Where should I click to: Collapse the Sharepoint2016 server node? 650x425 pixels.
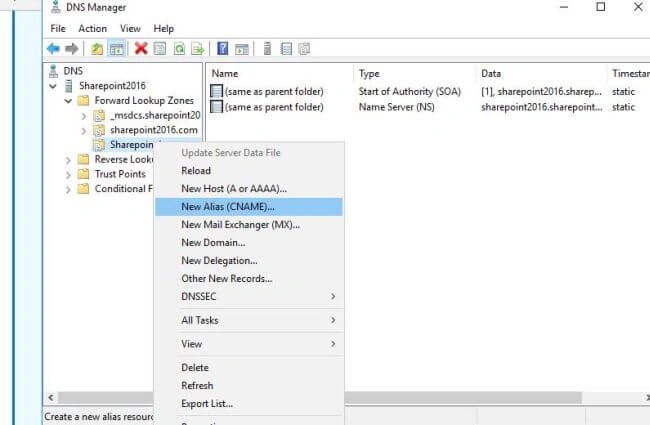[x=53, y=86]
